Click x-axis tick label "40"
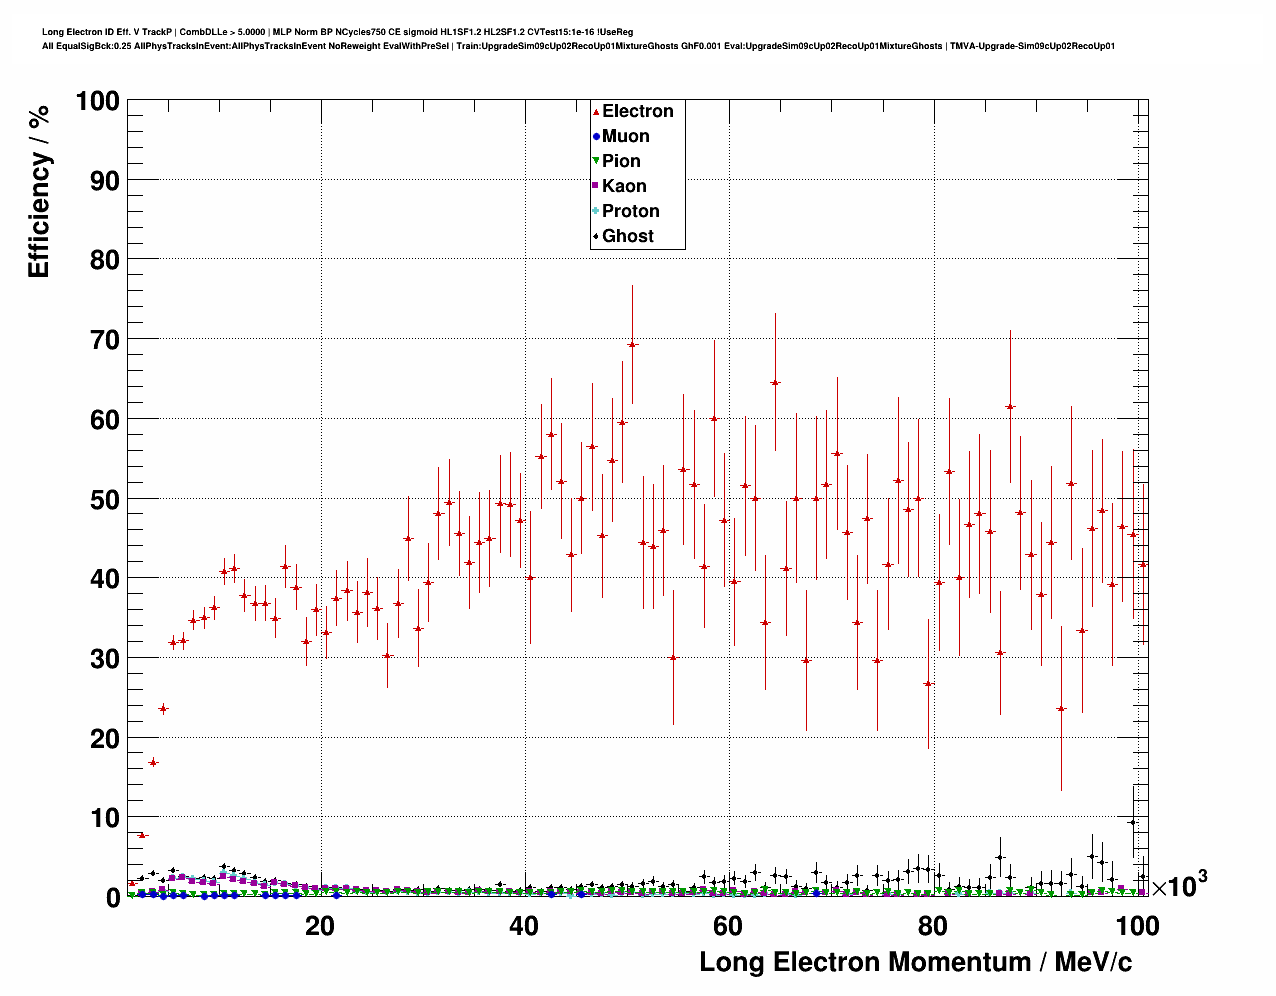Screen dimensions: 1276x996 pyautogui.click(x=524, y=926)
